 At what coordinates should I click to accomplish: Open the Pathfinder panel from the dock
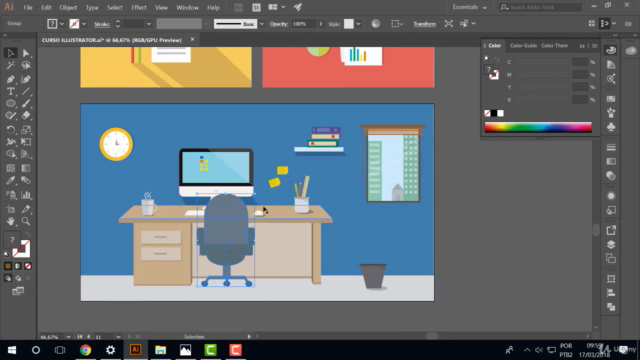(x=611, y=307)
